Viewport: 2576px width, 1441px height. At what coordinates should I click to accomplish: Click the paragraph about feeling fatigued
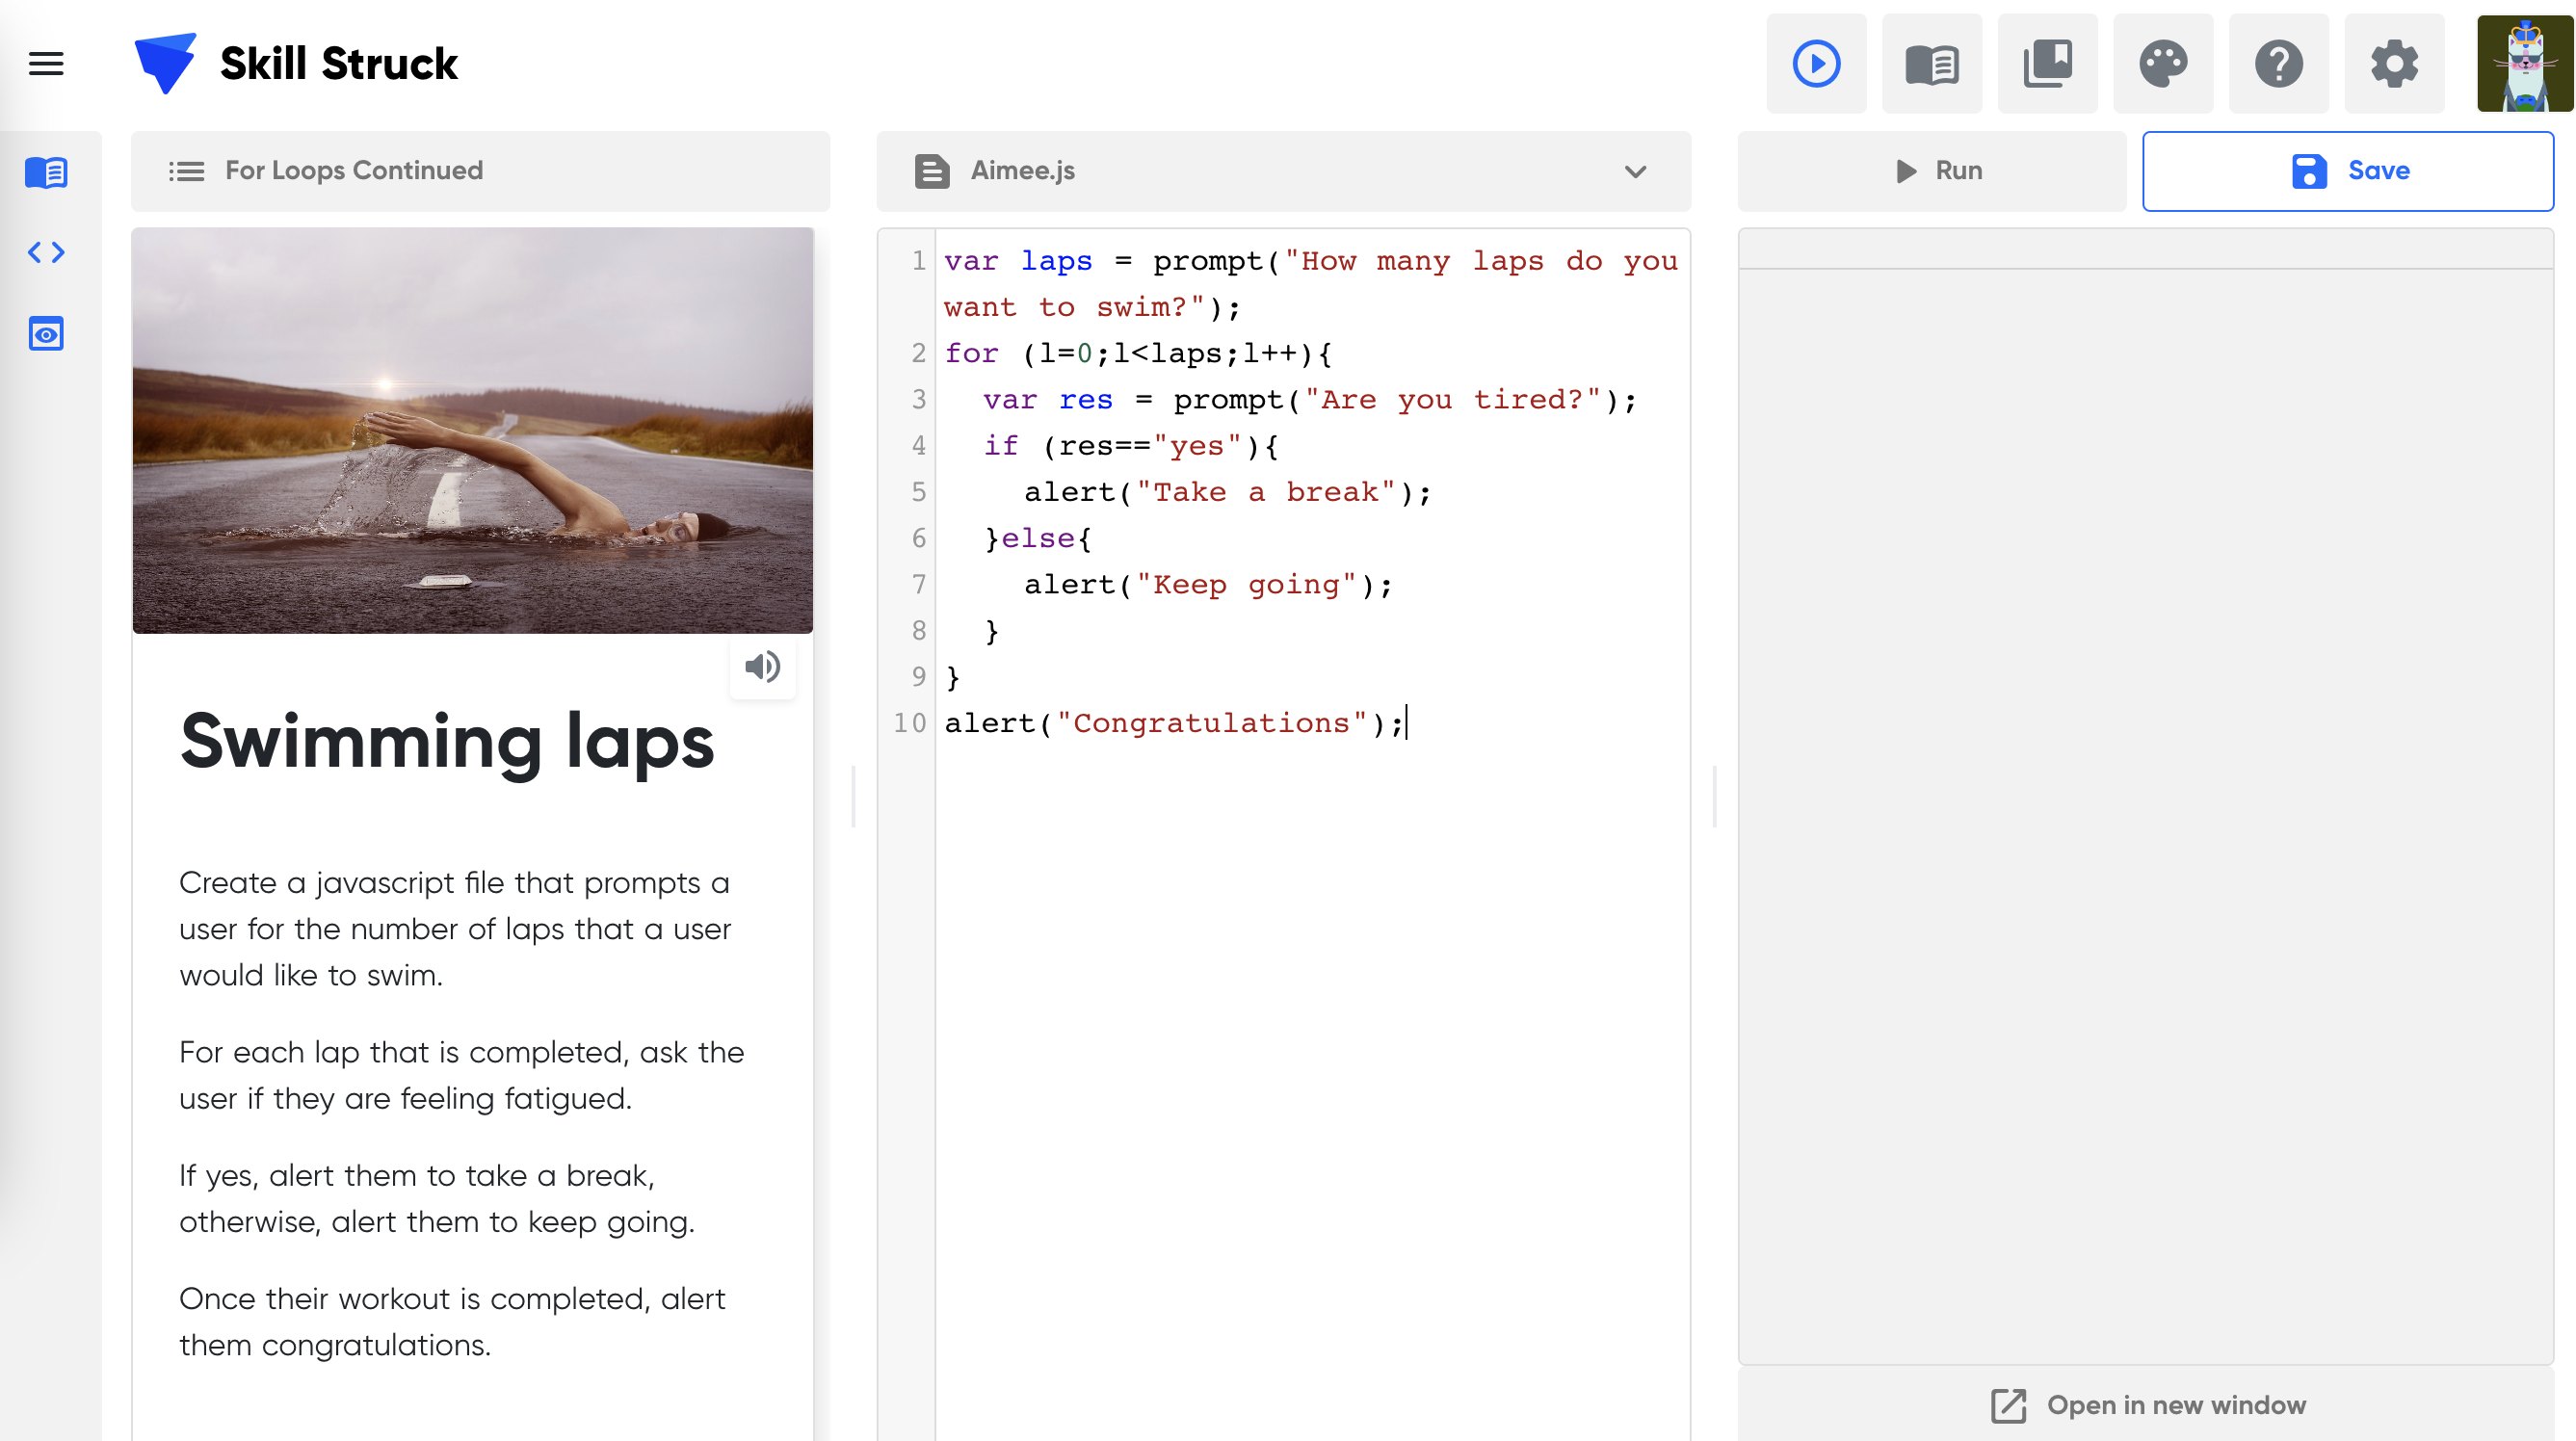(461, 1075)
